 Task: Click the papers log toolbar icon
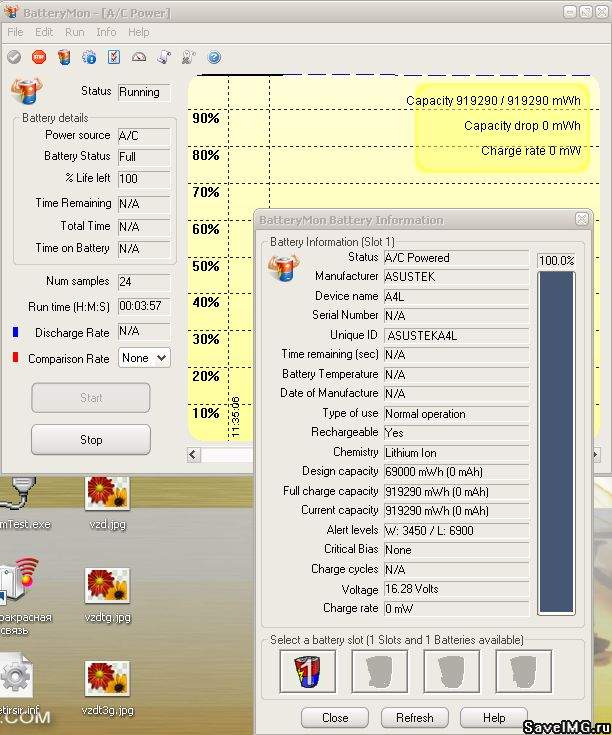tap(164, 57)
